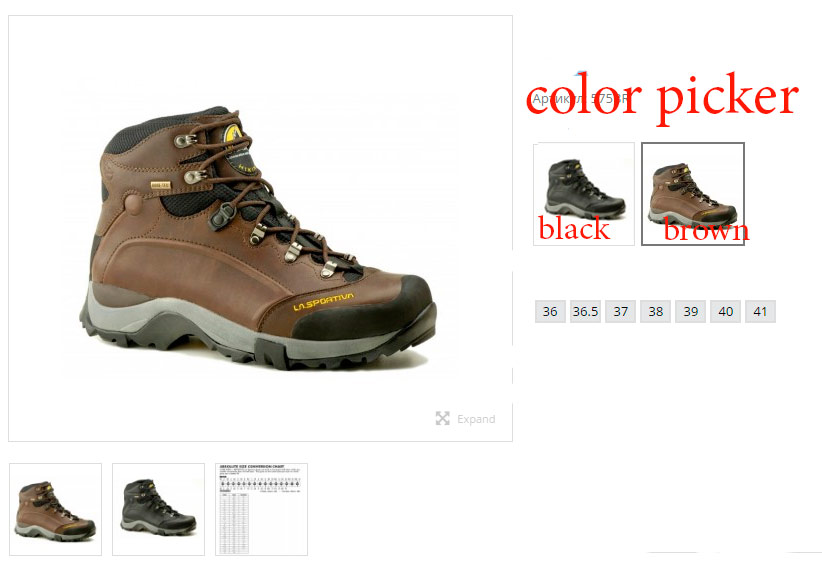The image size is (822, 565).
Task: Select the brown boot color swatch
Action: 693,194
